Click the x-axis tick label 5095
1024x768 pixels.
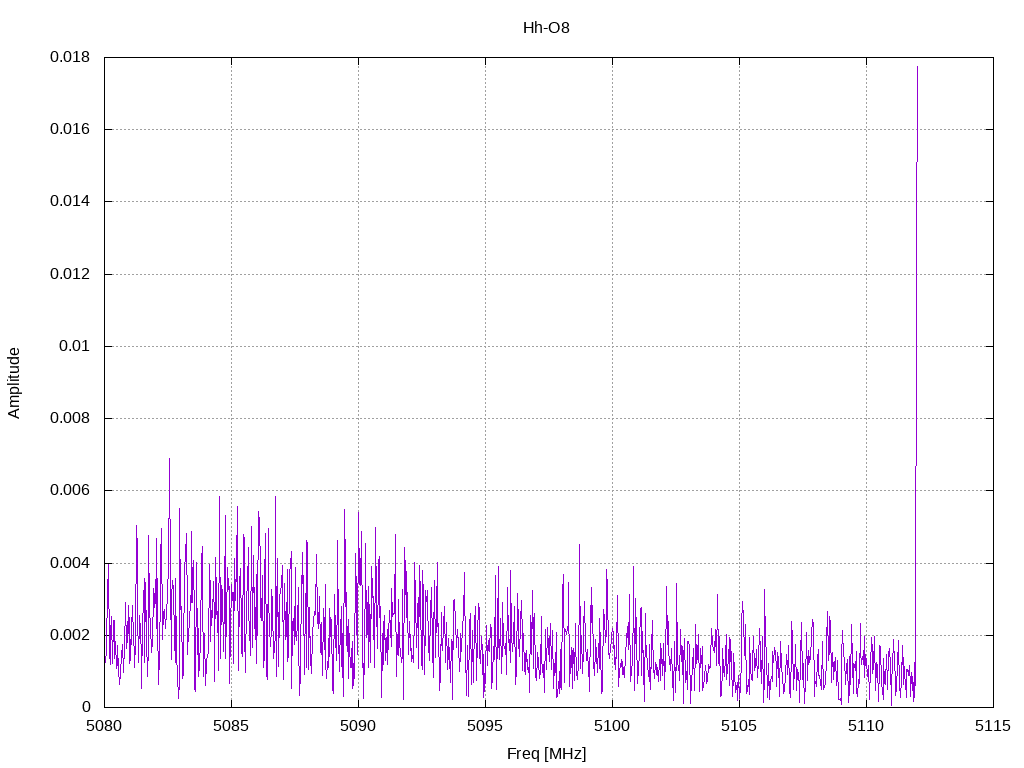click(485, 726)
